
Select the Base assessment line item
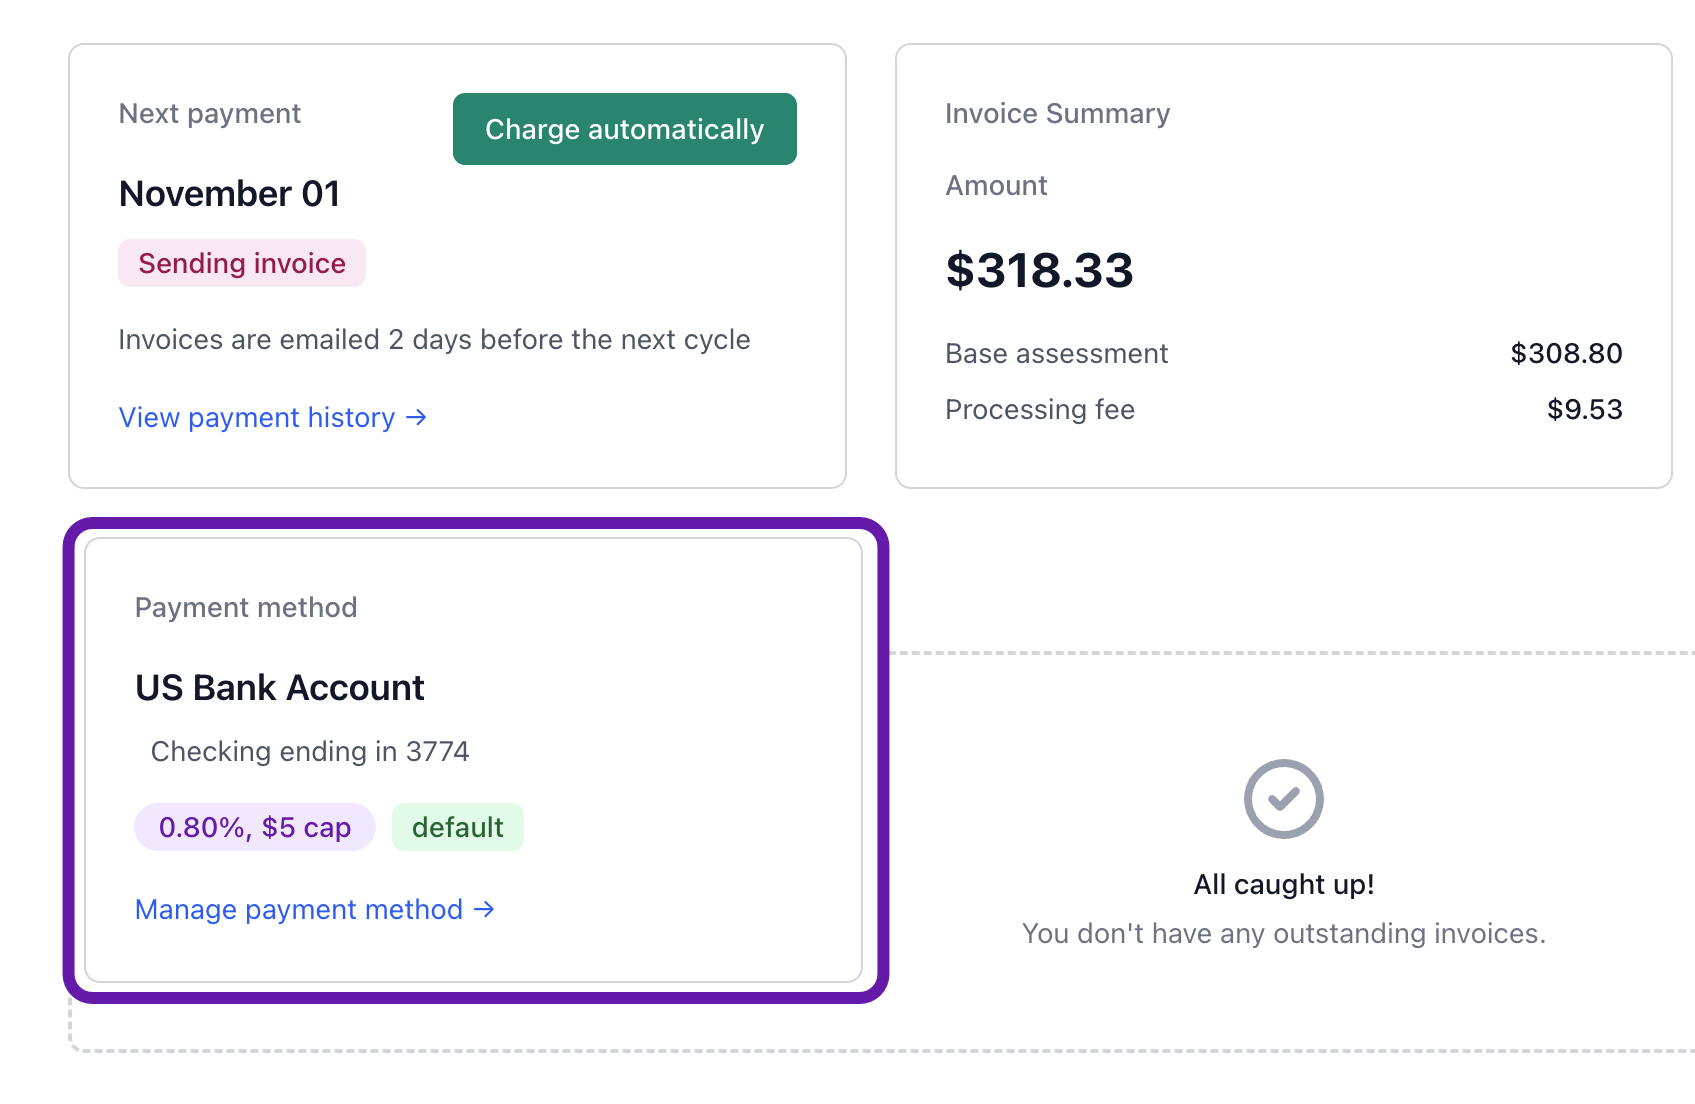(x=1056, y=353)
